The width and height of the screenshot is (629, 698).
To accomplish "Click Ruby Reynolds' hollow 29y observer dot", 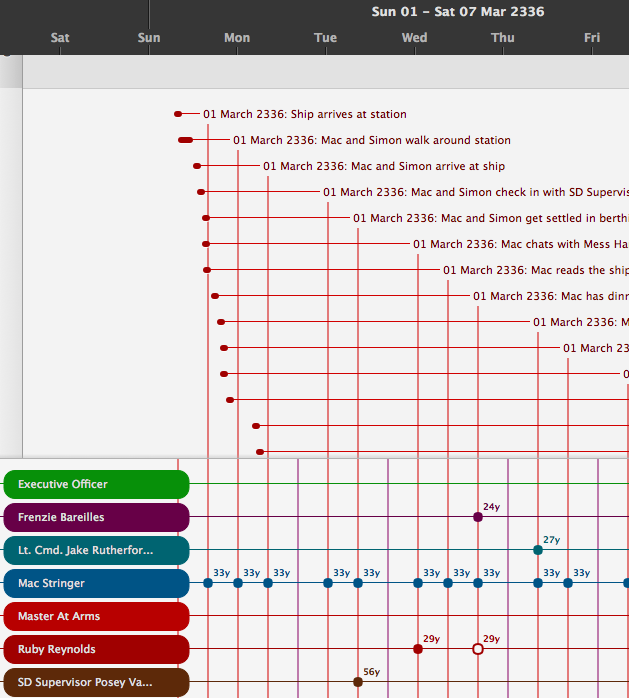I will coord(478,649).
